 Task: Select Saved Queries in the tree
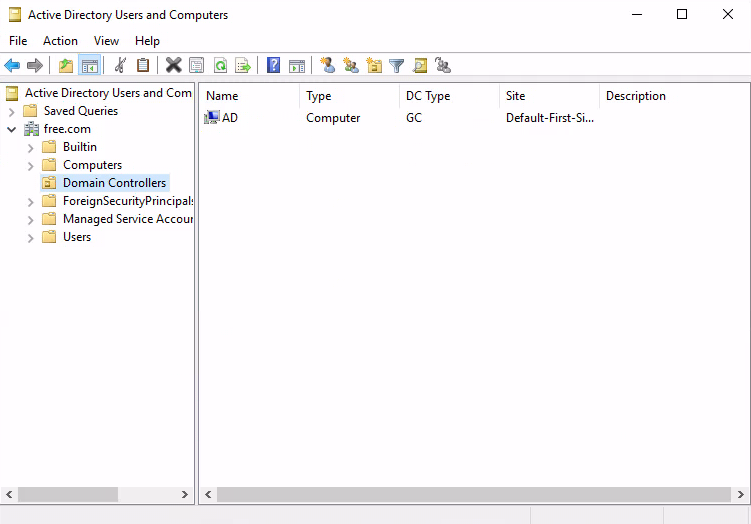tap(81, 111)
